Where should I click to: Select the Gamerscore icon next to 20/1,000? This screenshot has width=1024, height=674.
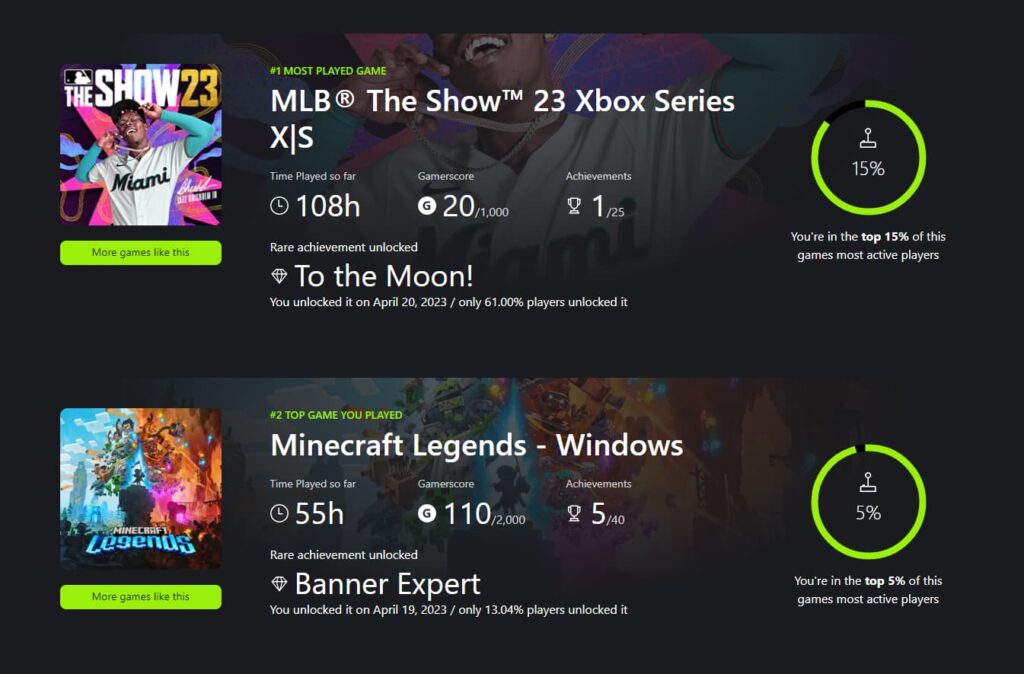[x=428, y=206]
